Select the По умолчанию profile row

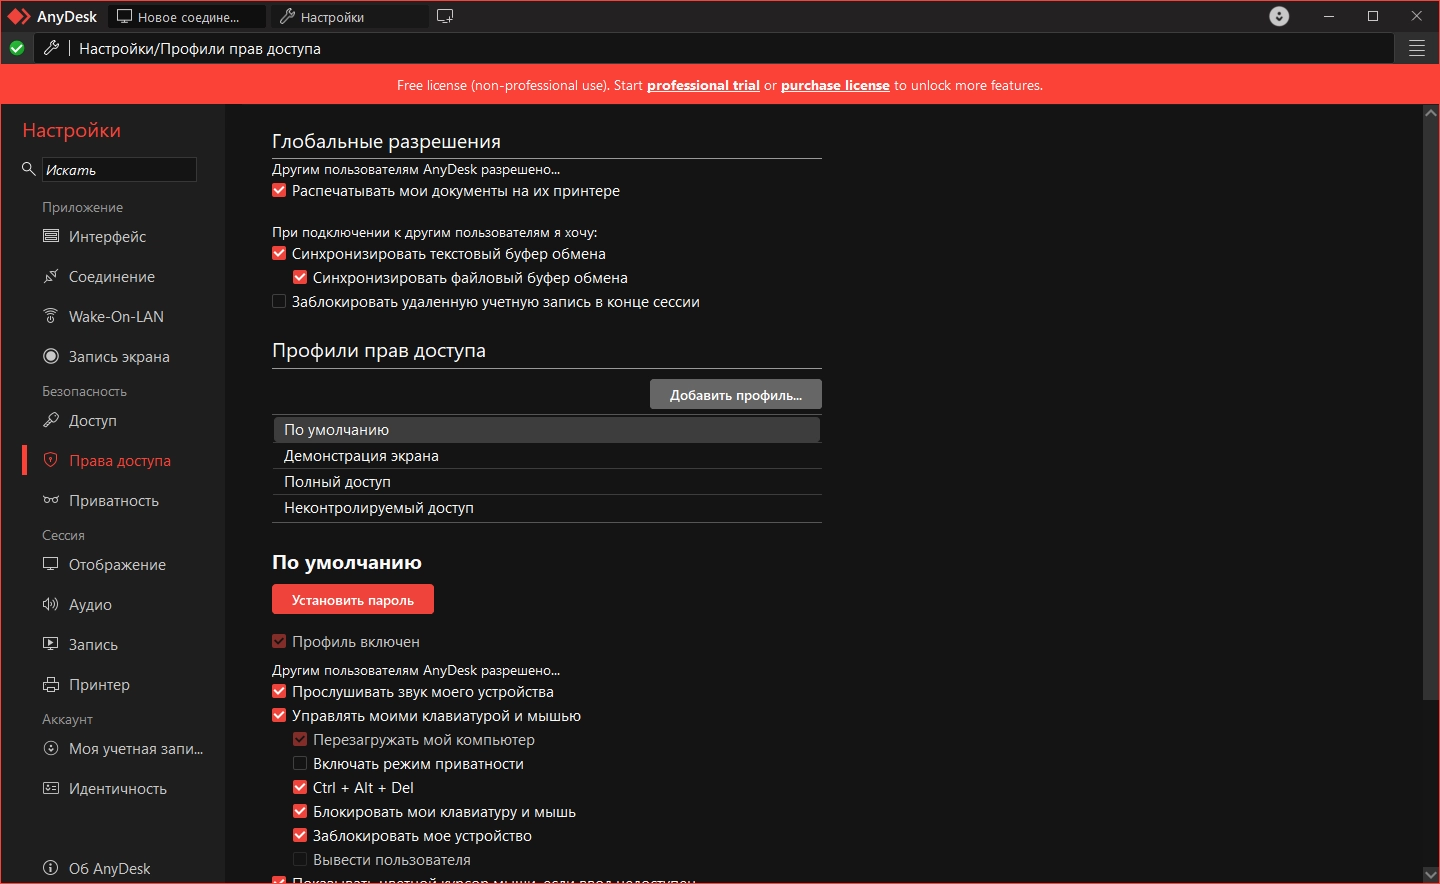point(547,429)
